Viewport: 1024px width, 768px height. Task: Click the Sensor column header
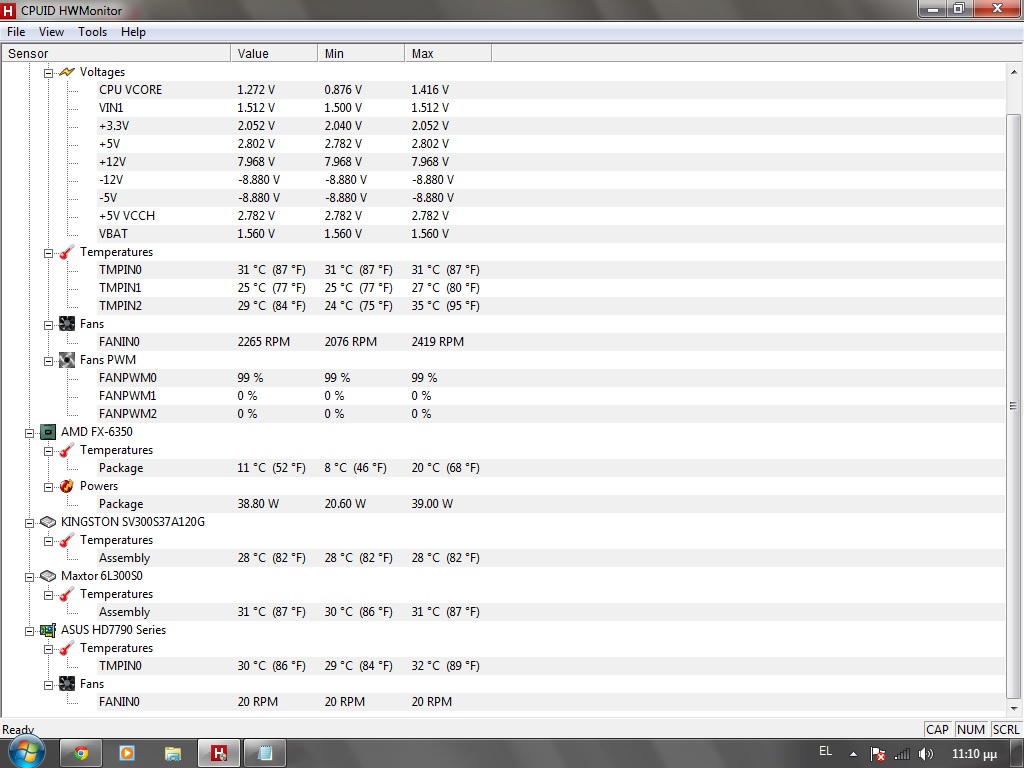click(x=116, y=54)
